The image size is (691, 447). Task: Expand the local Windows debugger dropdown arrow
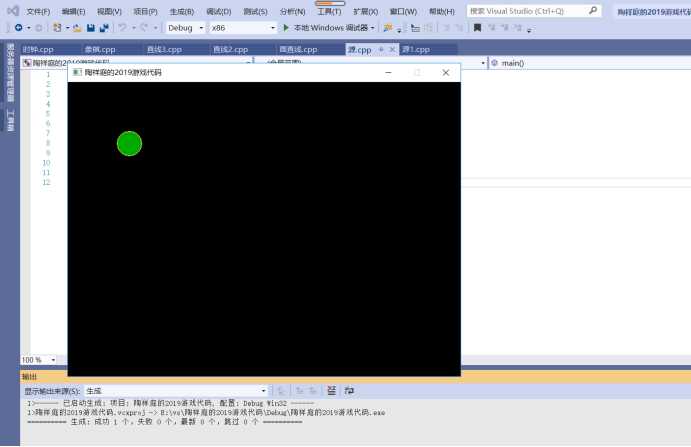[372, 28]
